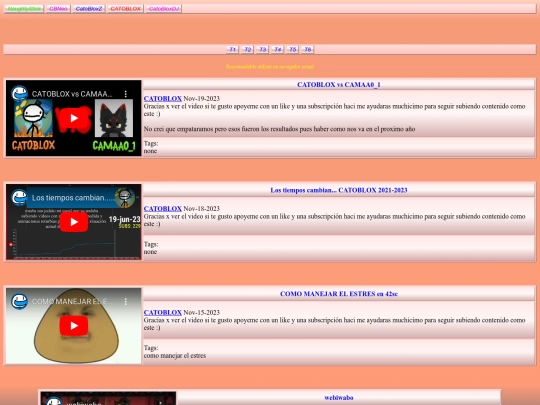
Task: Play the COMO MANEJAR EL ESTRES video
Action: click(x=74, y=326)
